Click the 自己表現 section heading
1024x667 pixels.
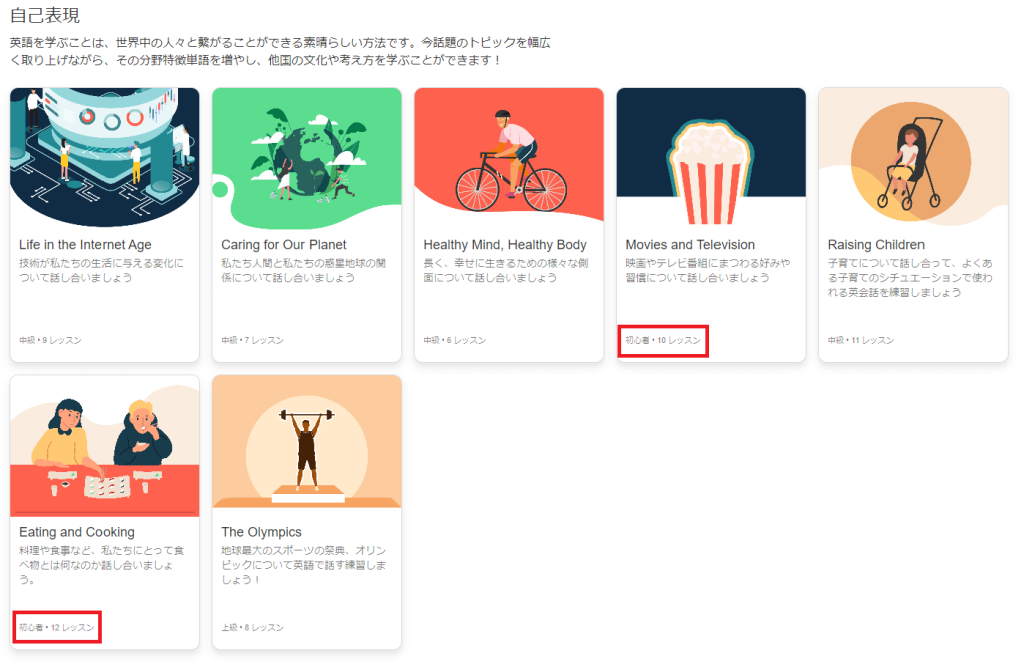click(45, 16)
